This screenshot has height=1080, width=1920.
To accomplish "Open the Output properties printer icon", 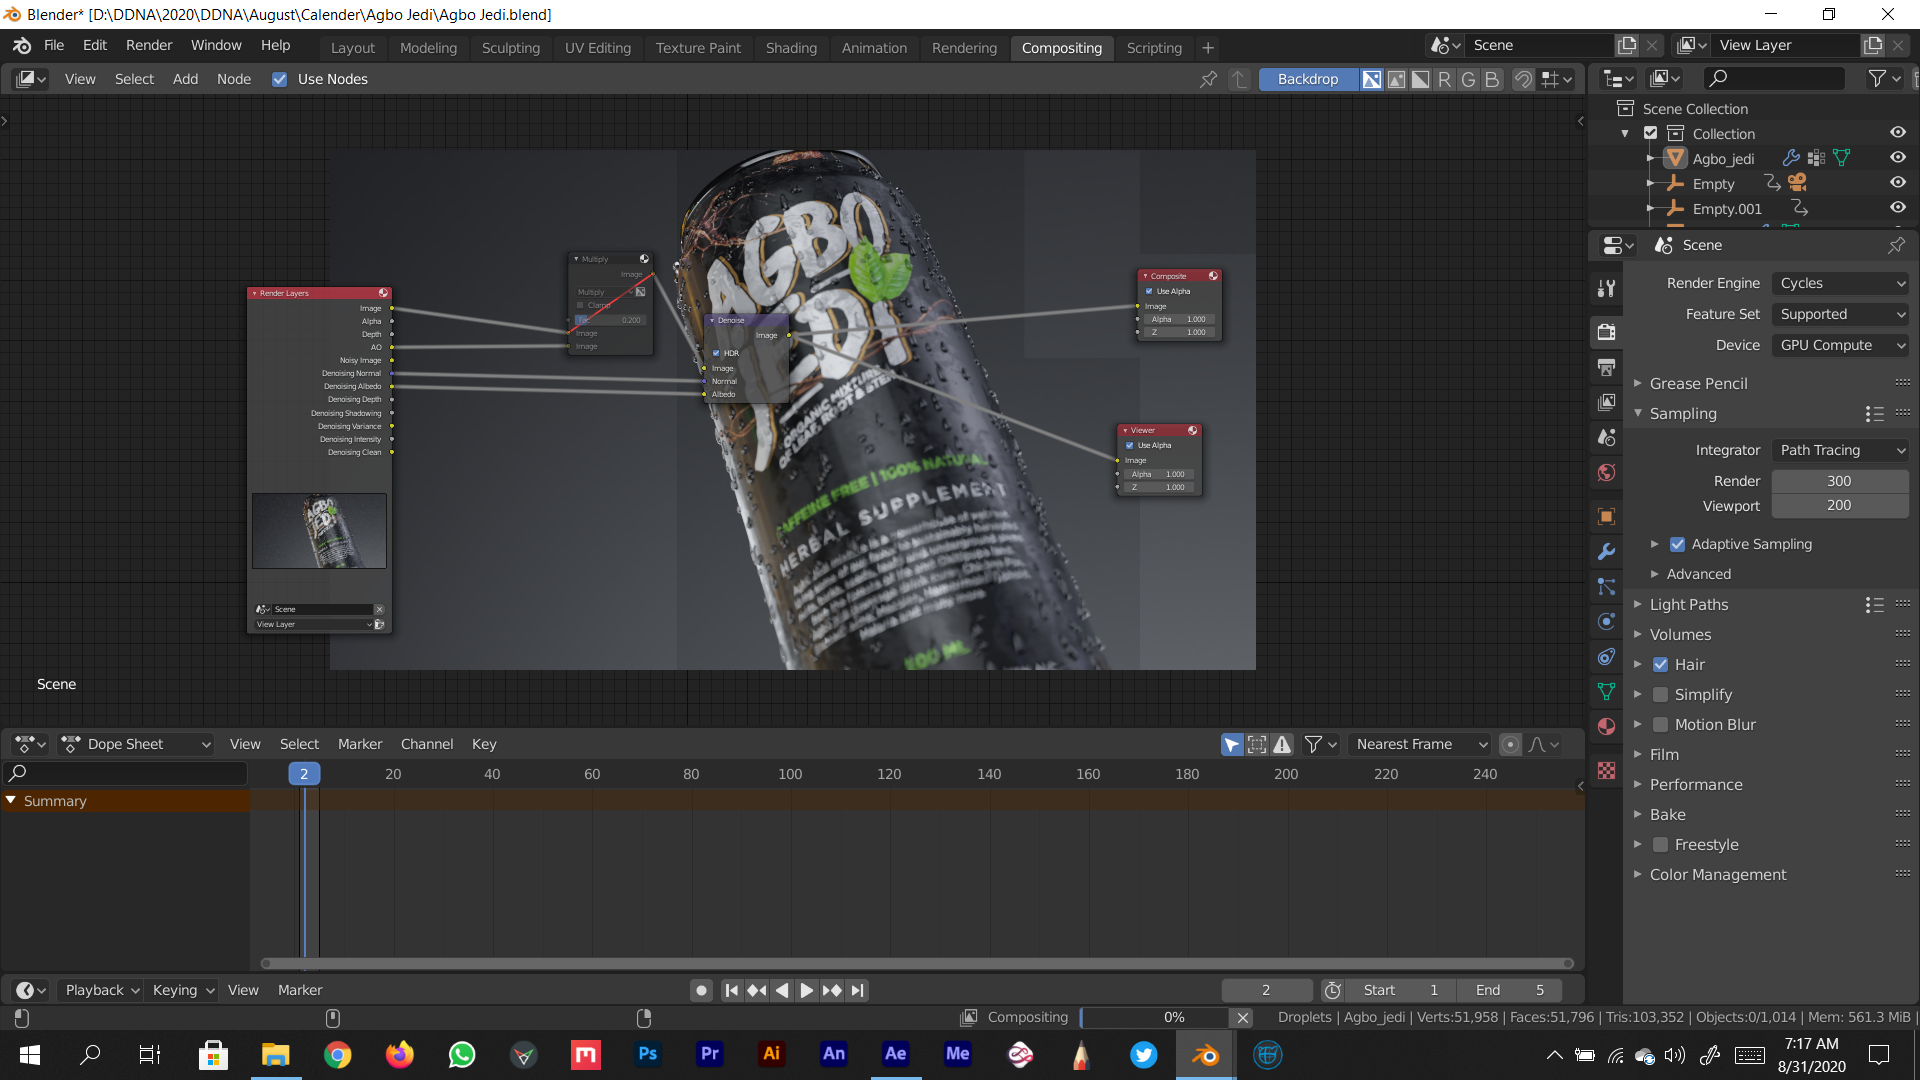I will (1606, 367).
